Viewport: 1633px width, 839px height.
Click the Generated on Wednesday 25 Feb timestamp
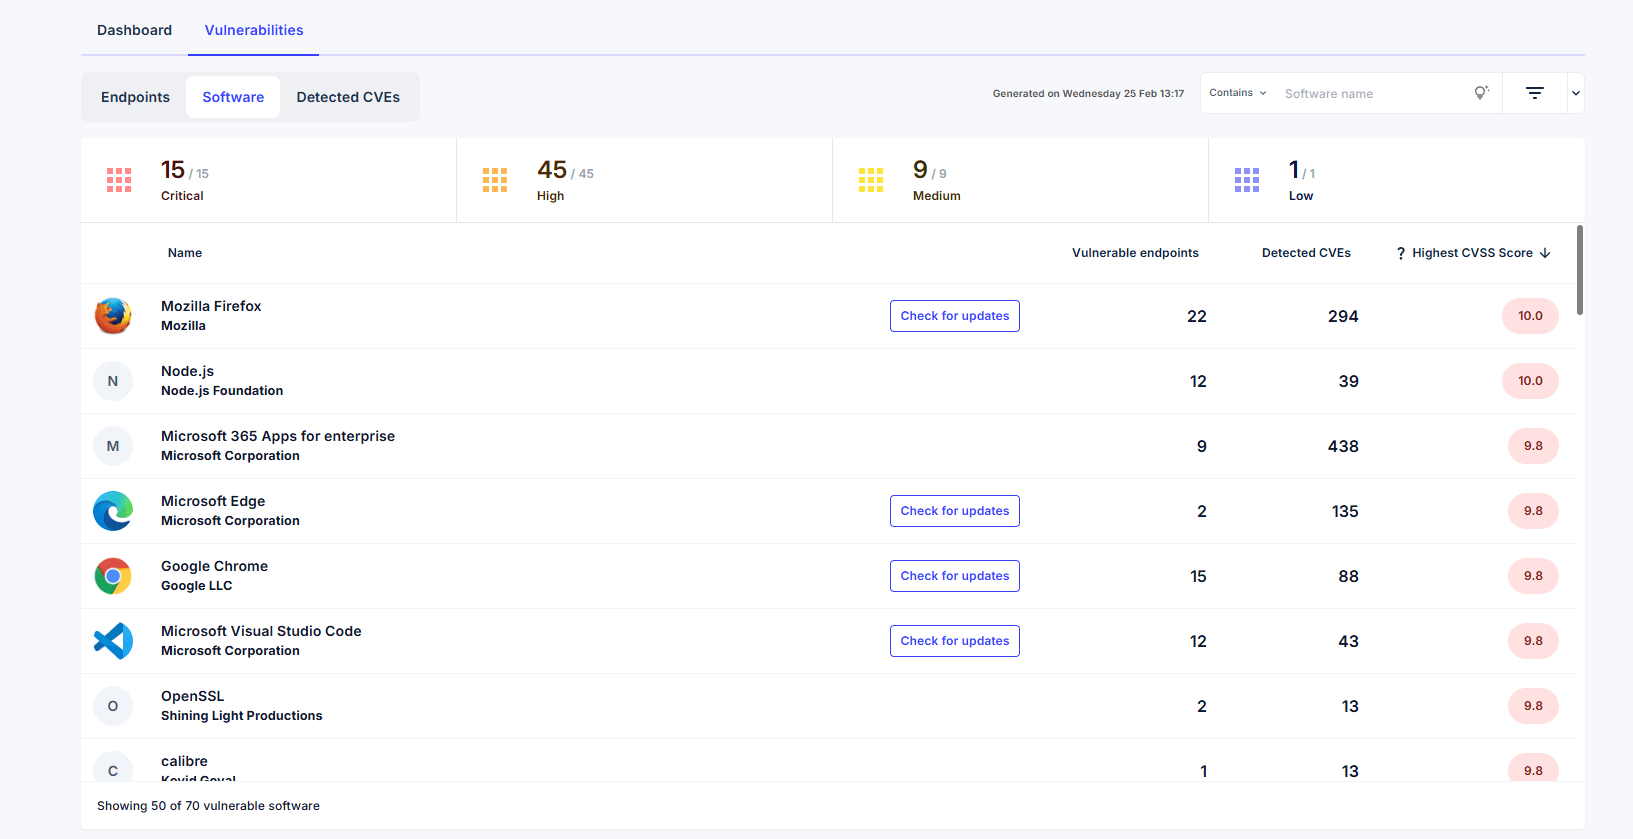pyautogui.click(x=1088, y=94)
